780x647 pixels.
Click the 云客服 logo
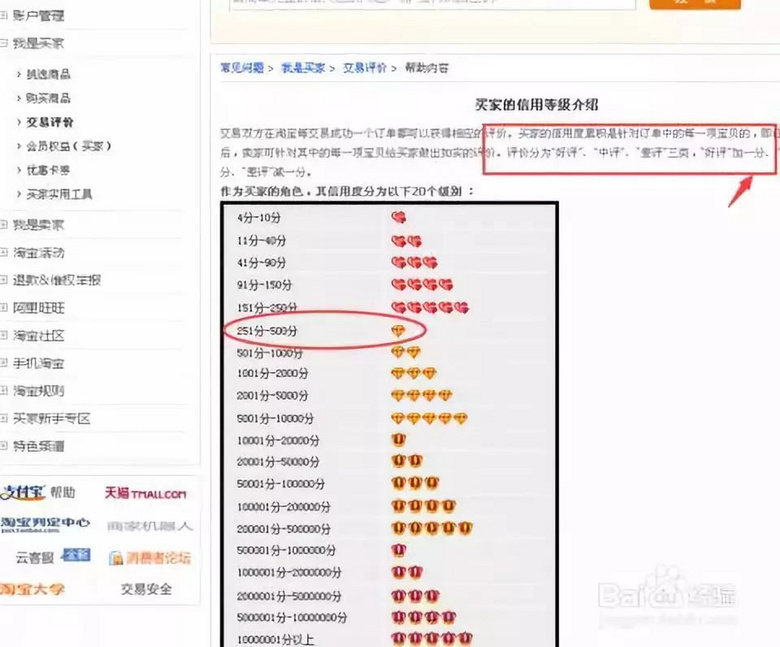34,556
